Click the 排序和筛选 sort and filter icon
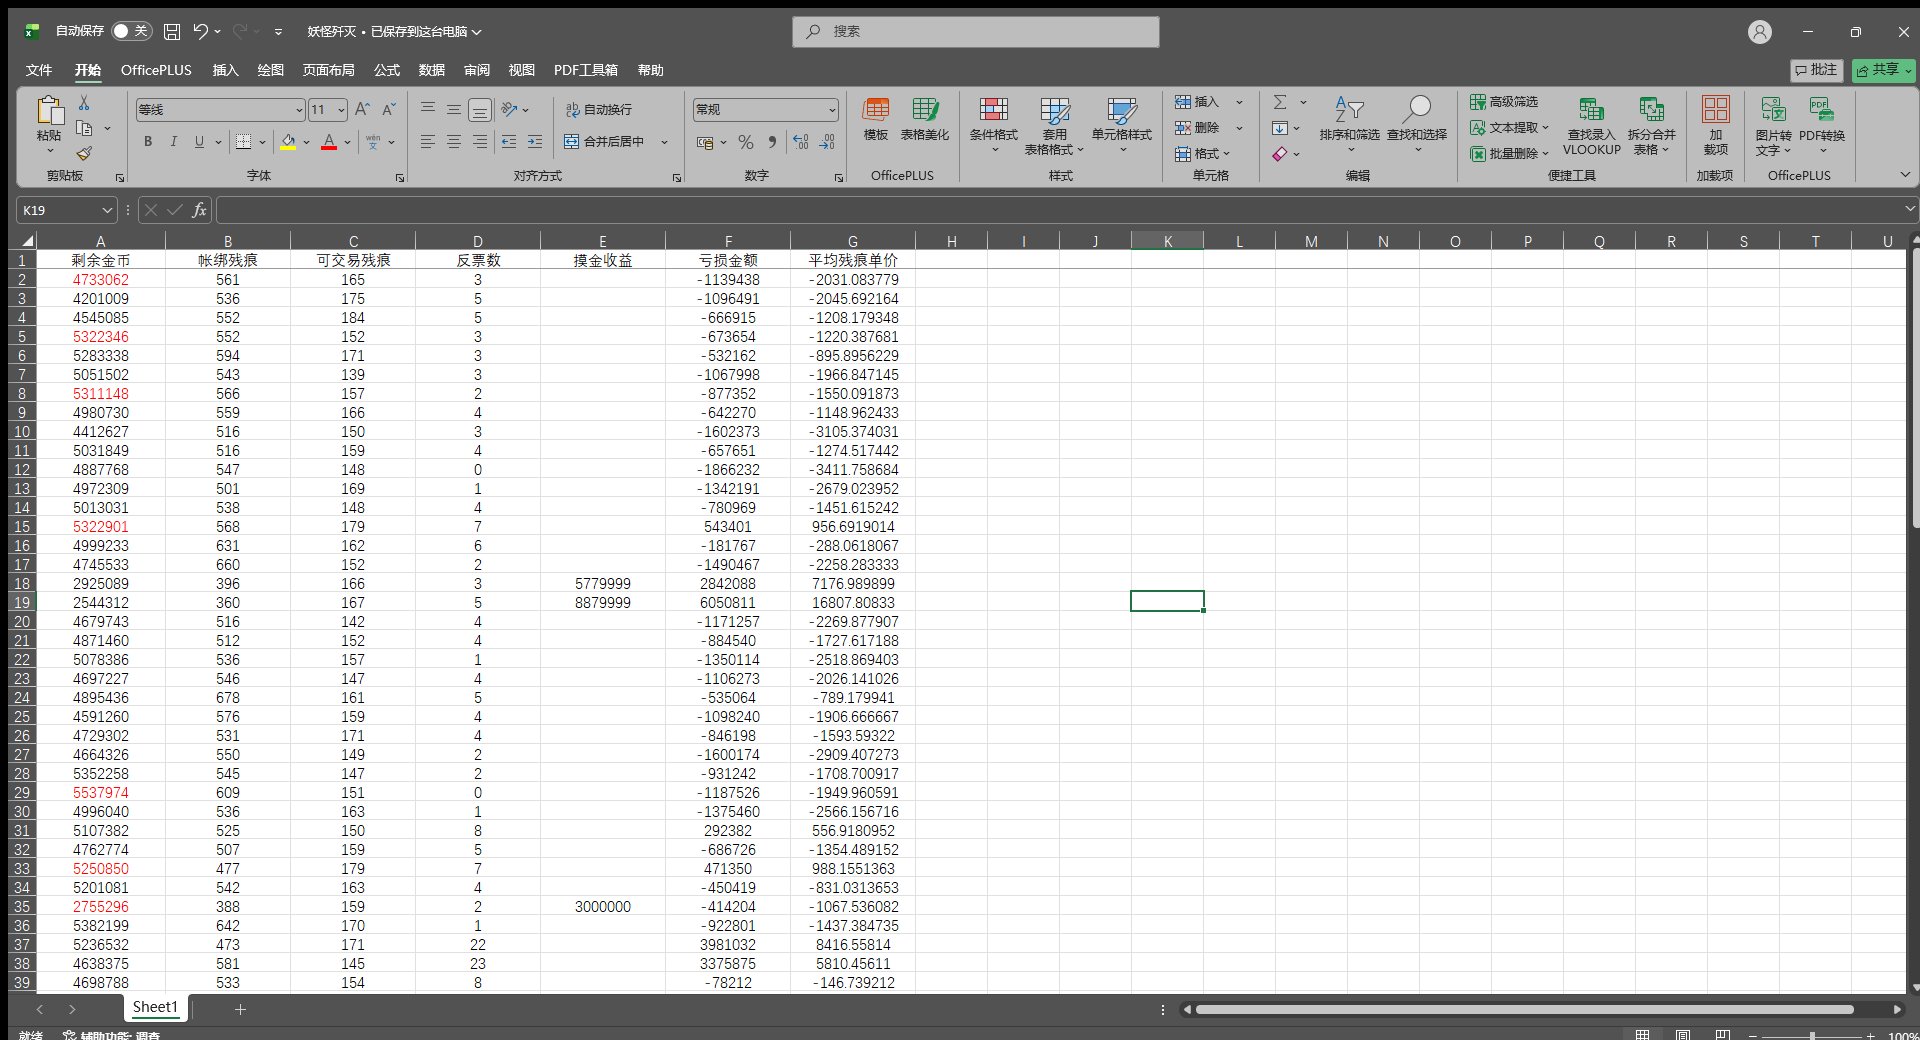This screenshot has width=1920, height=1040. tap(1348, 110)
